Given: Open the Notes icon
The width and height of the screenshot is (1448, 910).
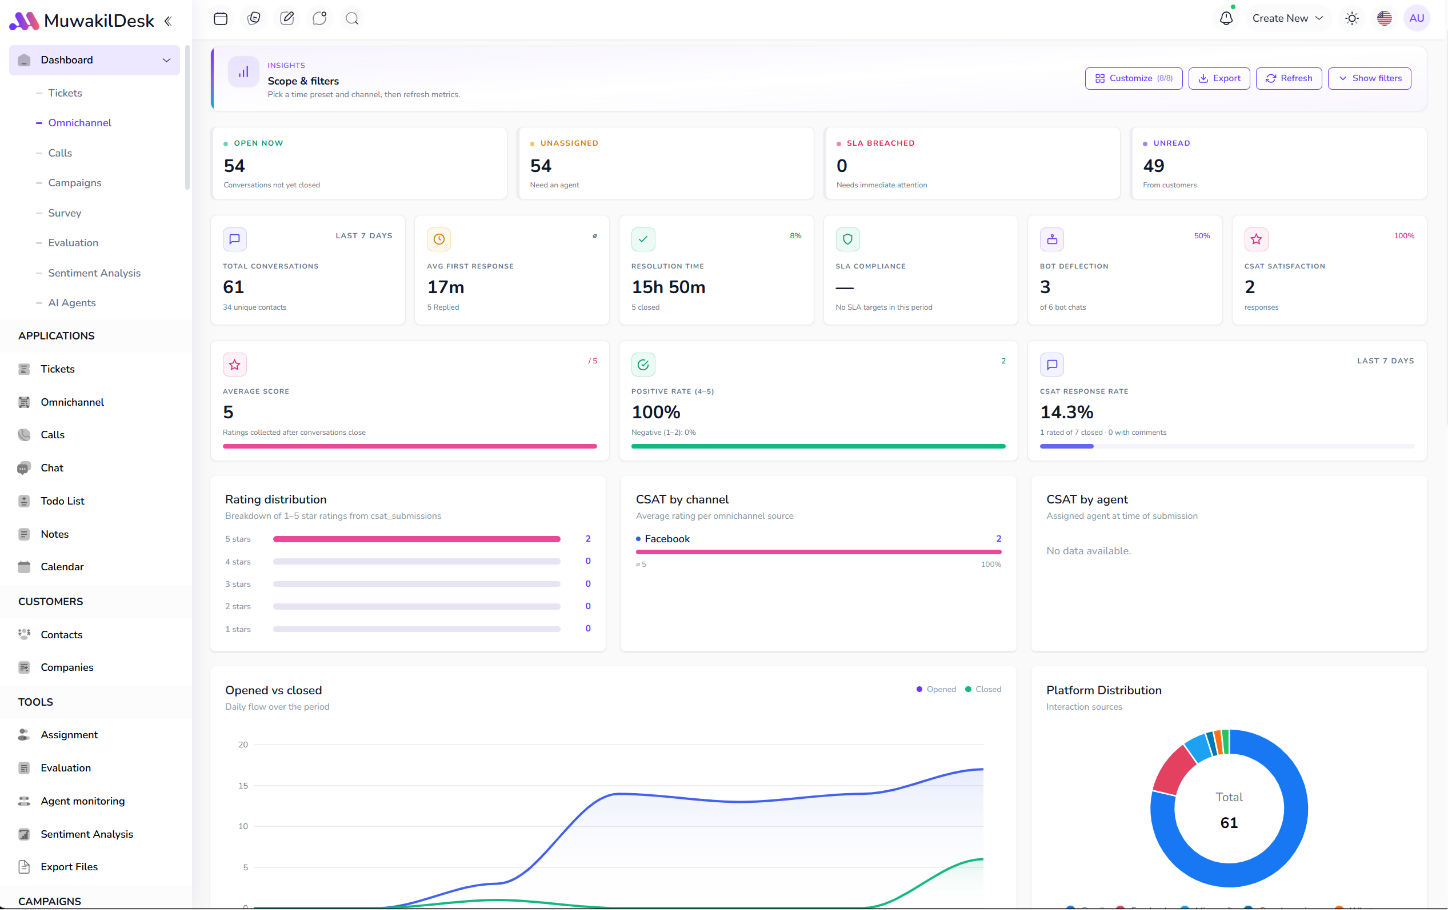Looking at the screenshot, I should click(x=24, y=534).
